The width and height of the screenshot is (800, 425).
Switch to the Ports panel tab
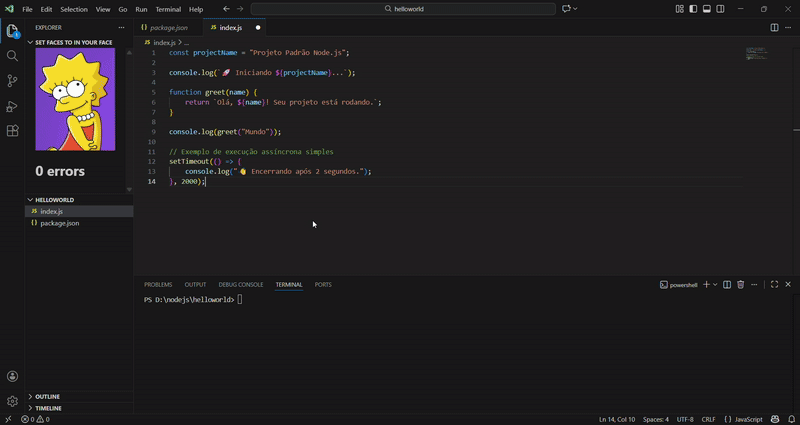[x=323, y=285]
